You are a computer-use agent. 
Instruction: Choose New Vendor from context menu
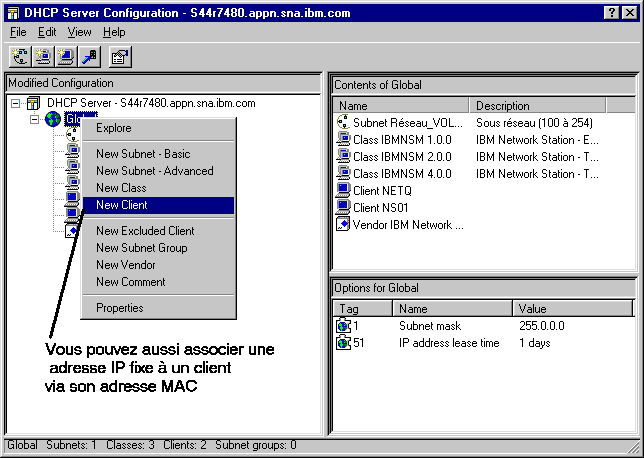pyautogui.click(x=159, y=265)
